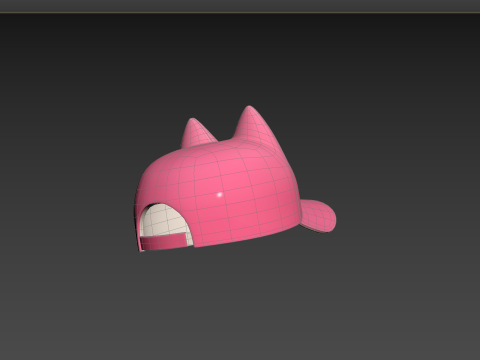
Task: Click the cream inner lining of cap
Action: click(166, 220)
